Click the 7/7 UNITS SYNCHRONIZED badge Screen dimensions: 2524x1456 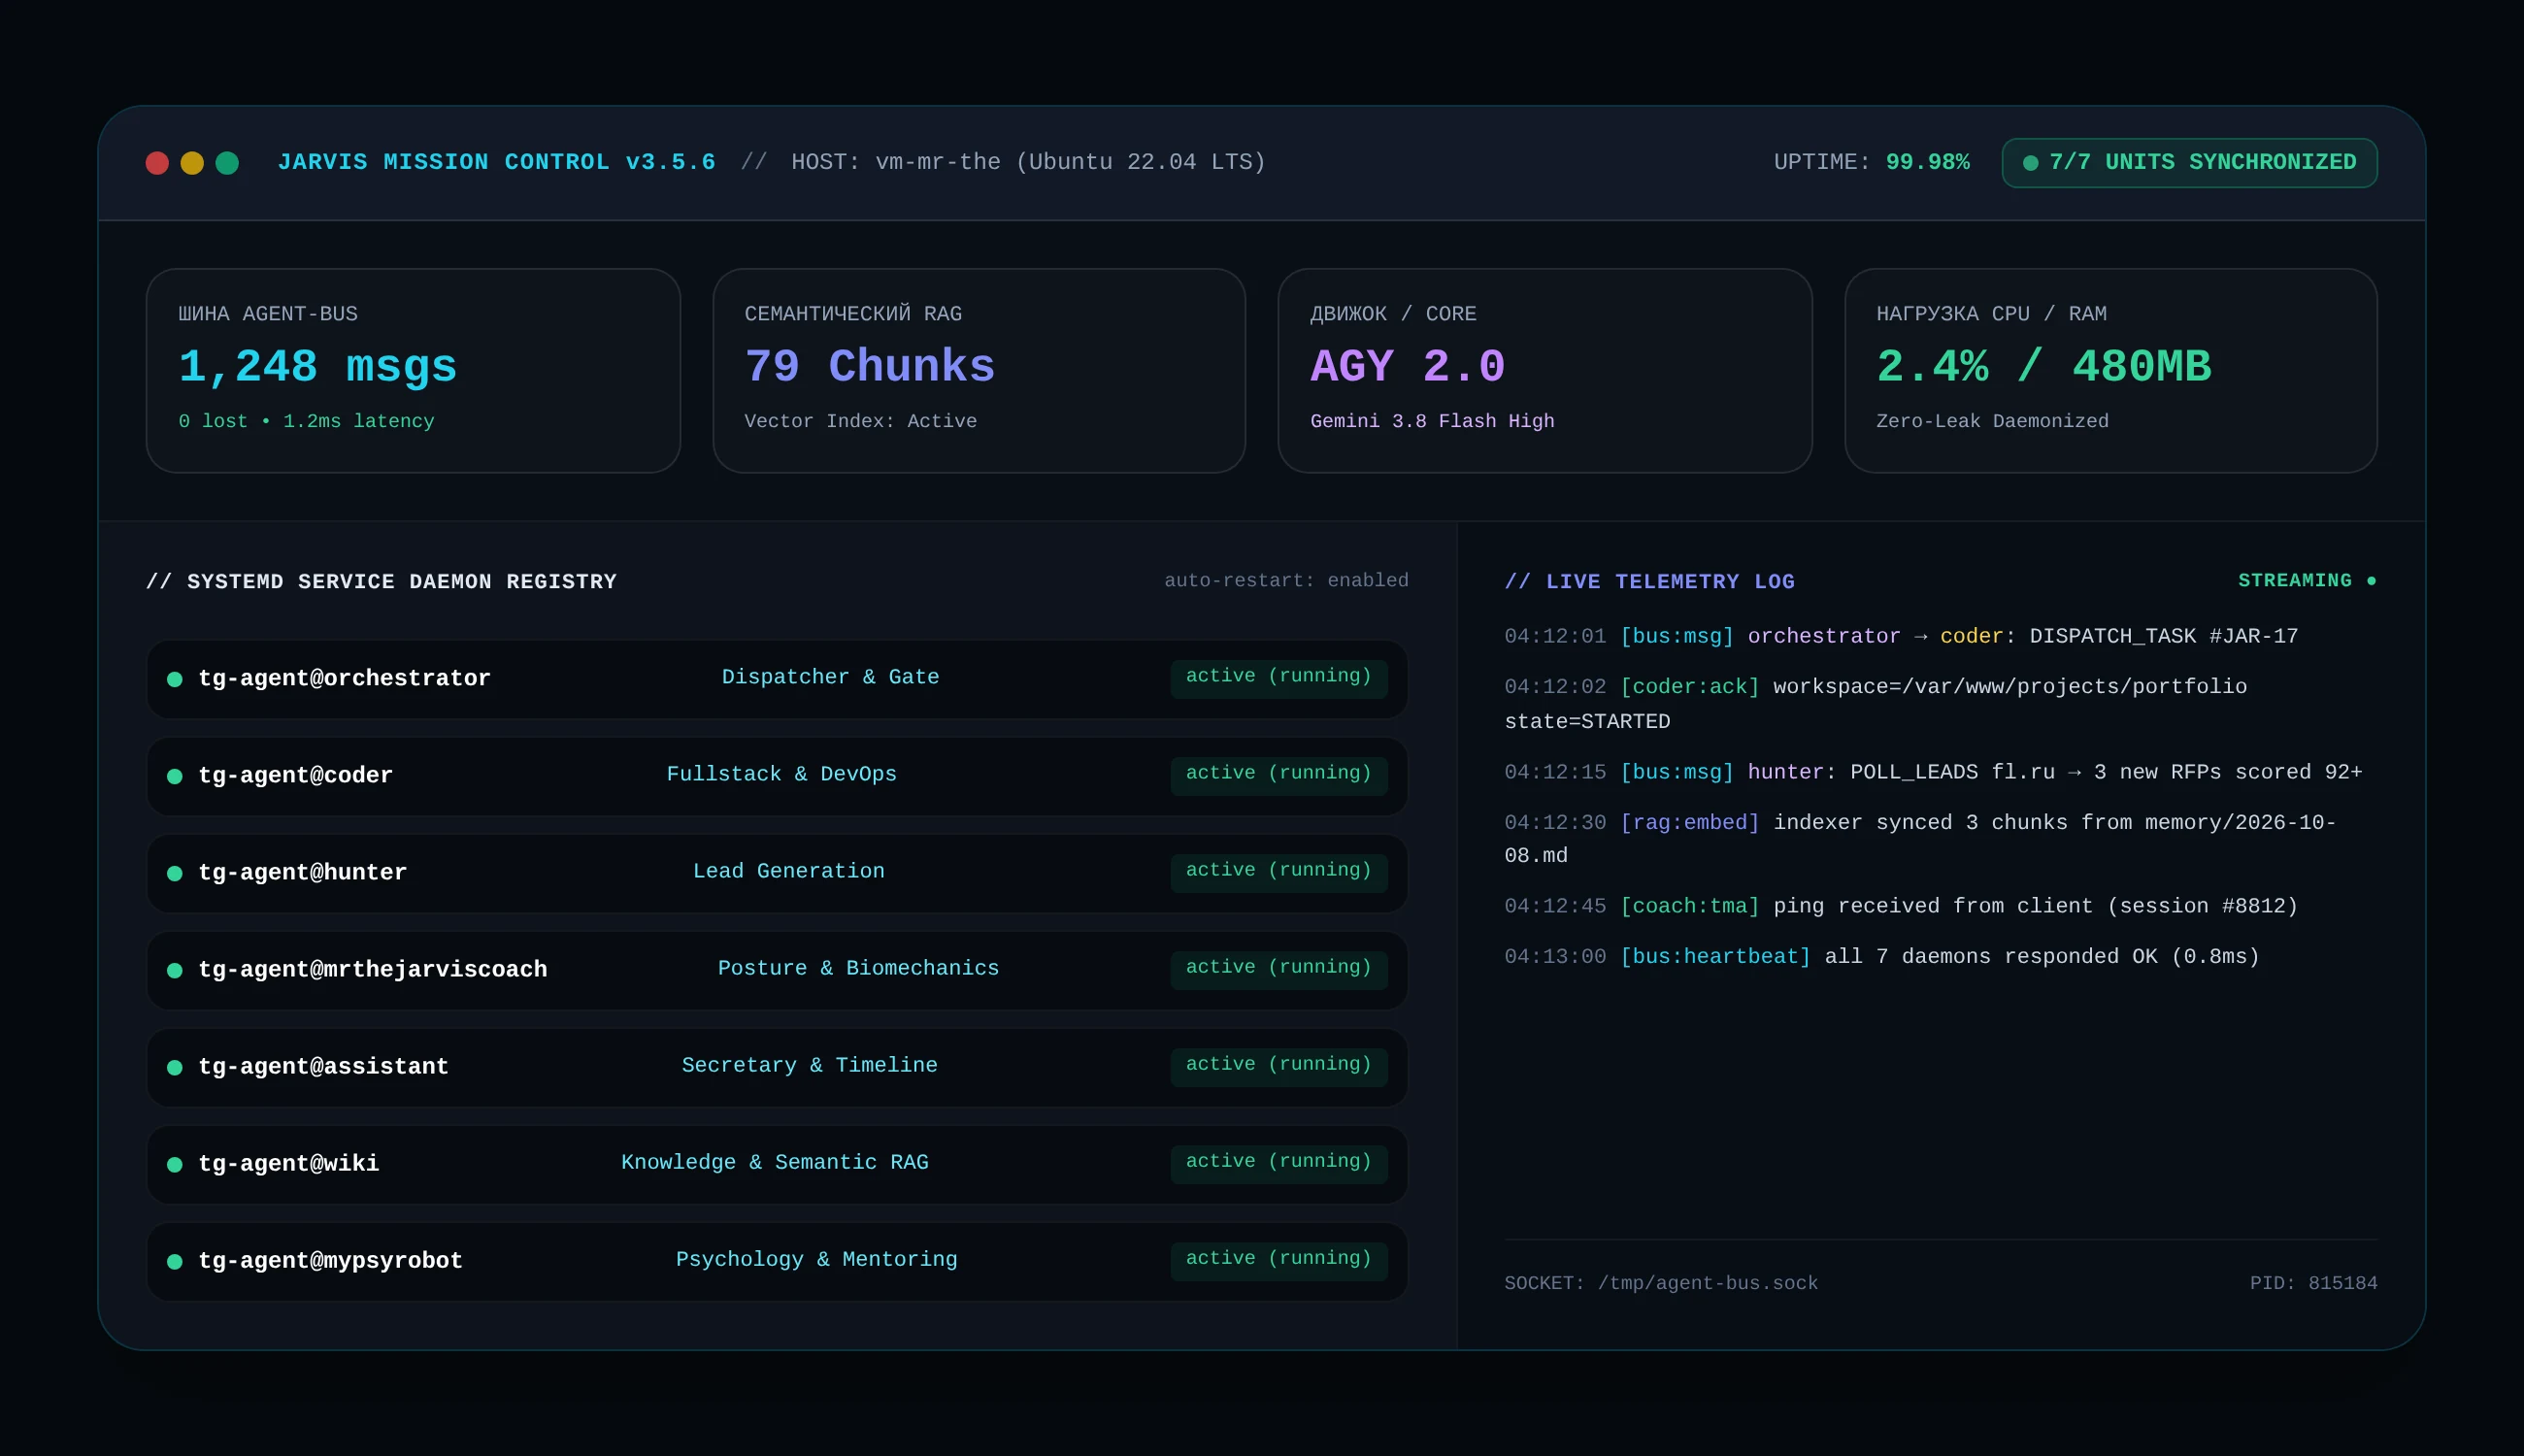(2189, 163)
